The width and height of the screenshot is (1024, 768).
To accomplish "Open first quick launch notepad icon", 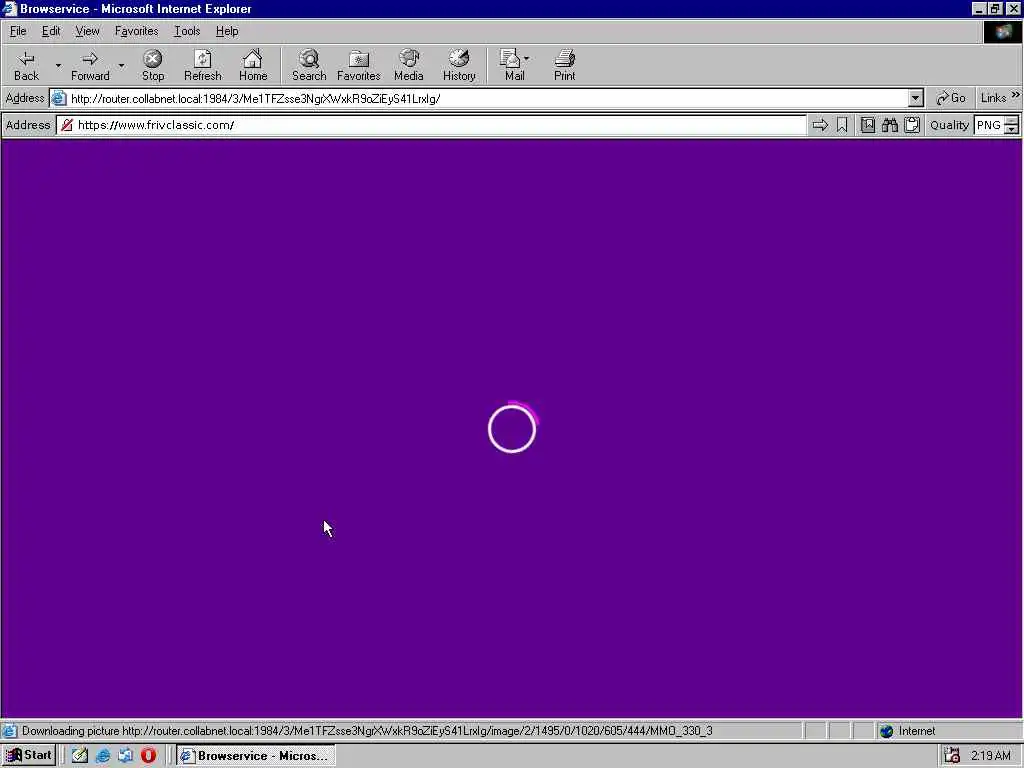I will tap(80, 756).
